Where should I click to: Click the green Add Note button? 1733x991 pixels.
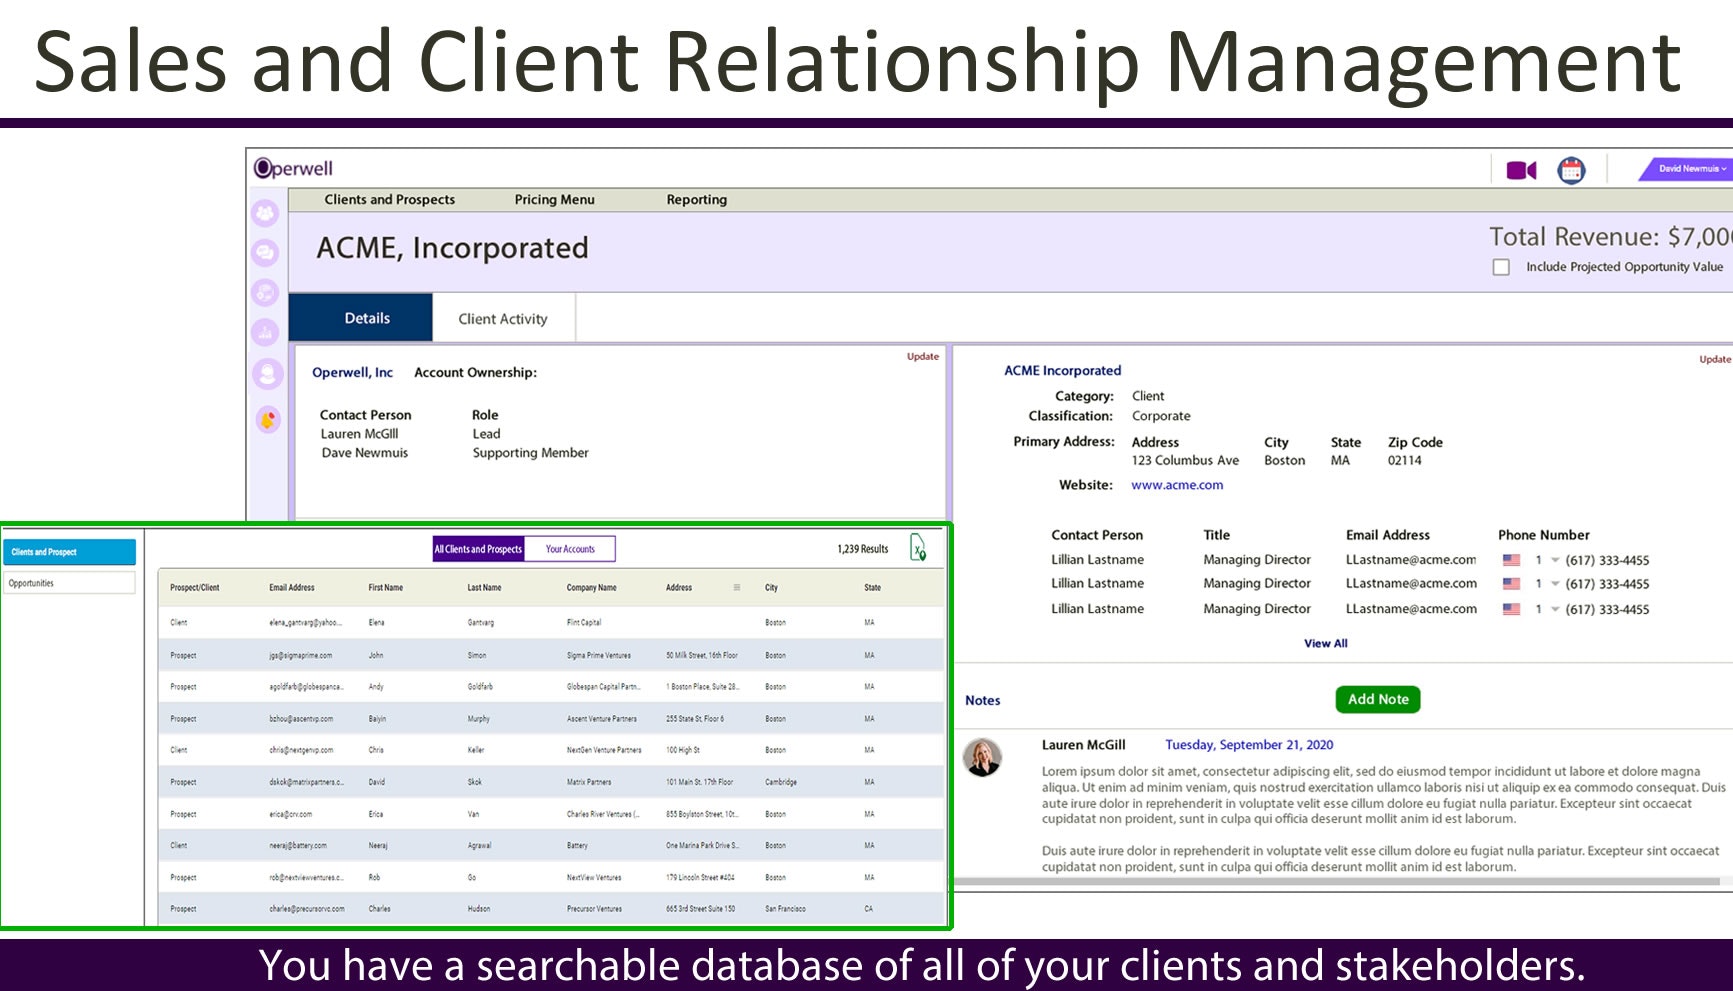[1378, 700]
